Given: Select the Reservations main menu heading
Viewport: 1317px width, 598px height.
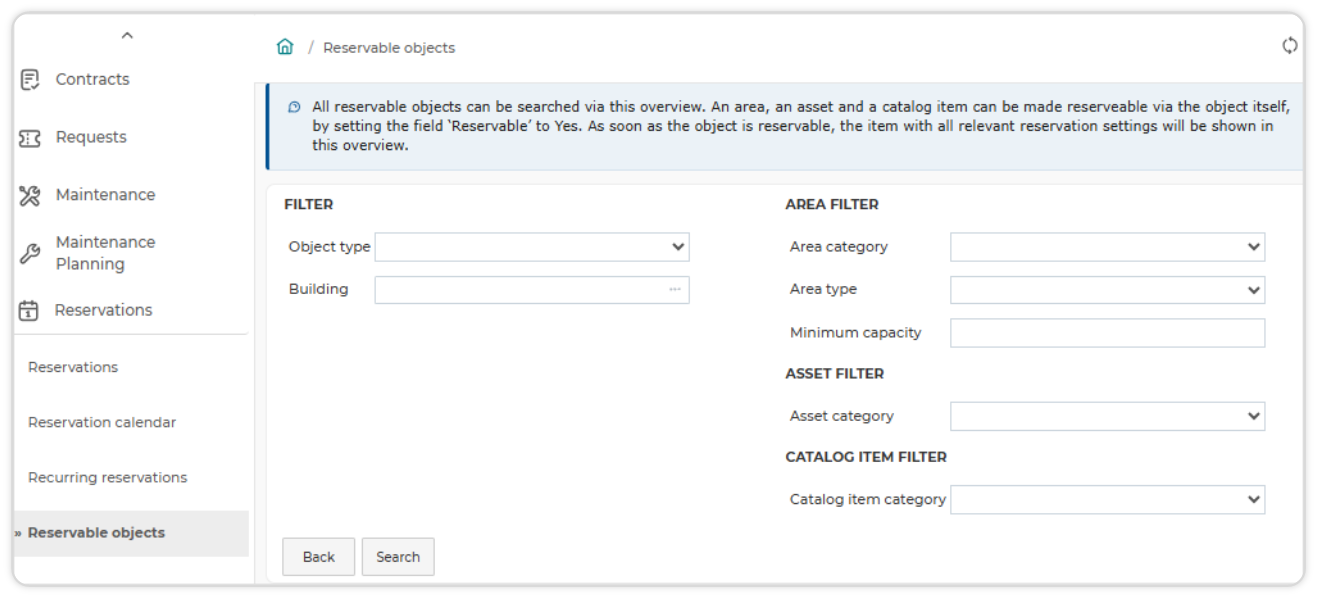Looking at the screenshot, I should point(103,310).
